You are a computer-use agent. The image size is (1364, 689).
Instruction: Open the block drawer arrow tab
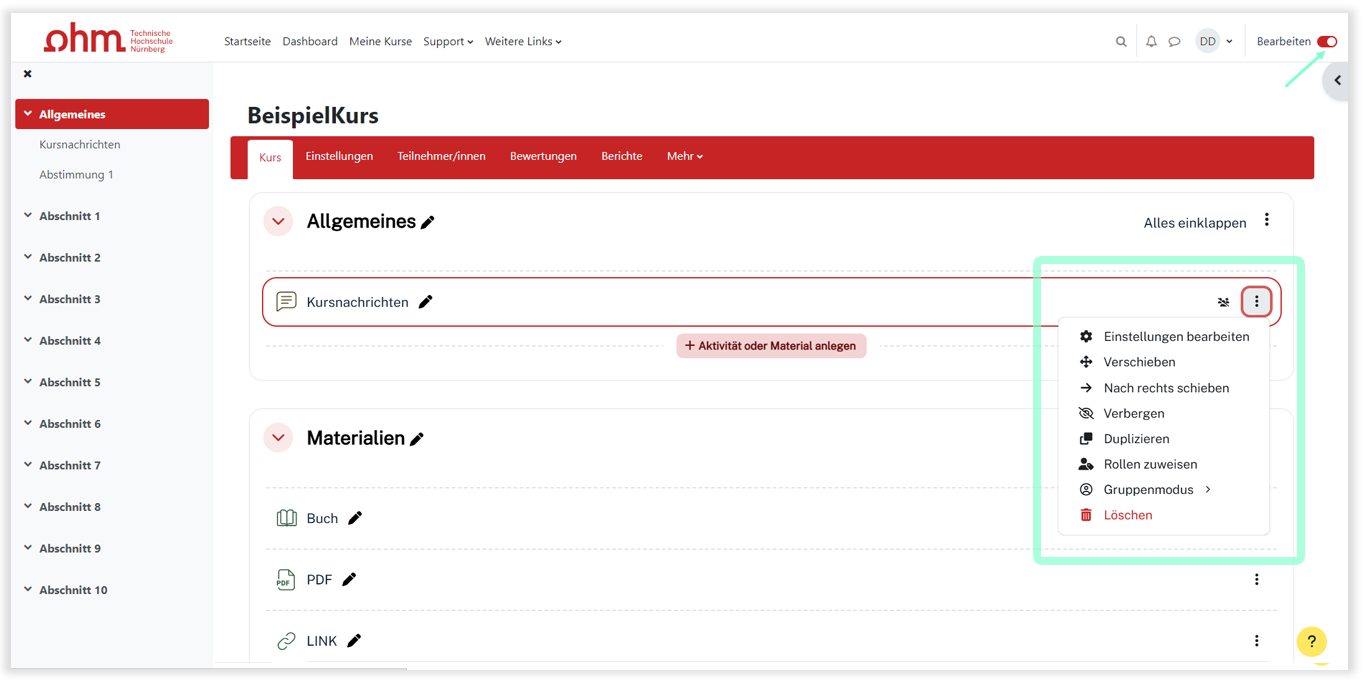1337,81
